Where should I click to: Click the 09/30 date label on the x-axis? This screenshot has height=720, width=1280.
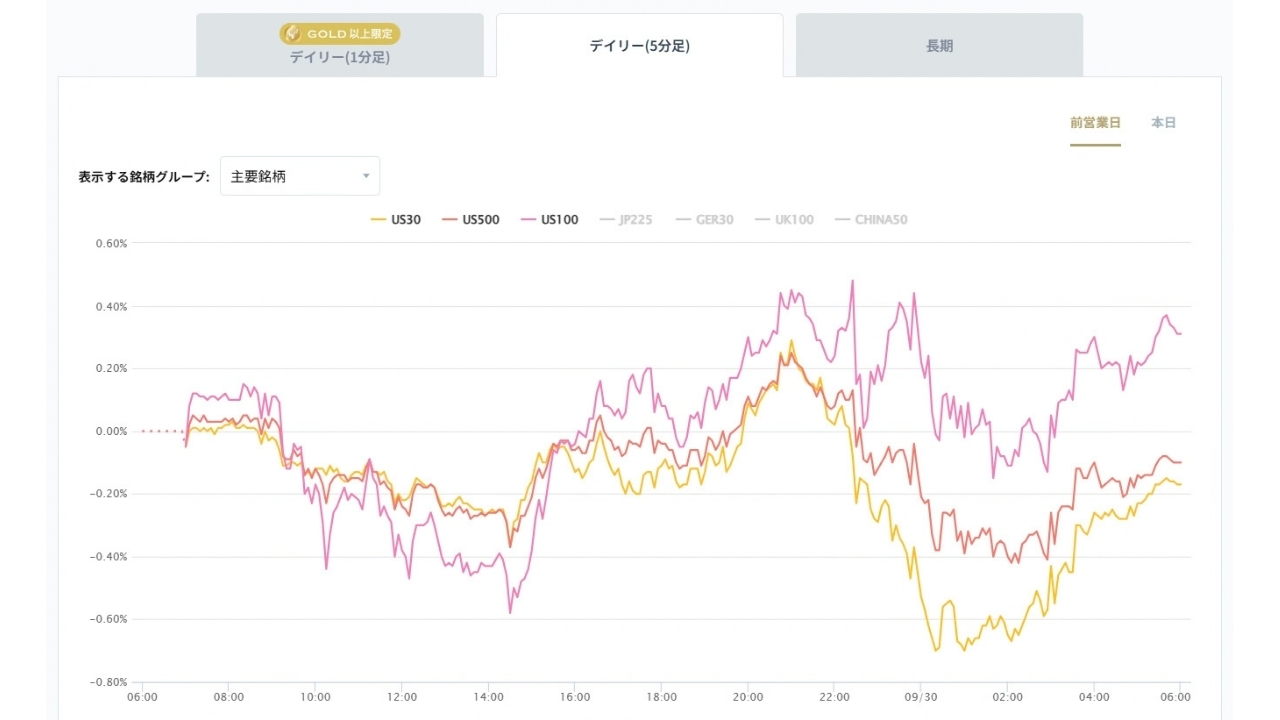coord(921,697)
